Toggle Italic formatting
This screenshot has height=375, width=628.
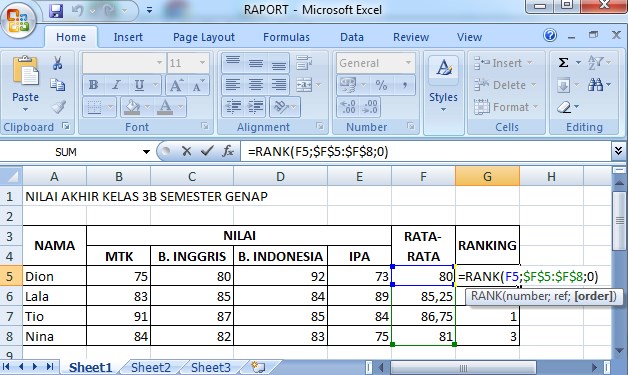(117, 85)
